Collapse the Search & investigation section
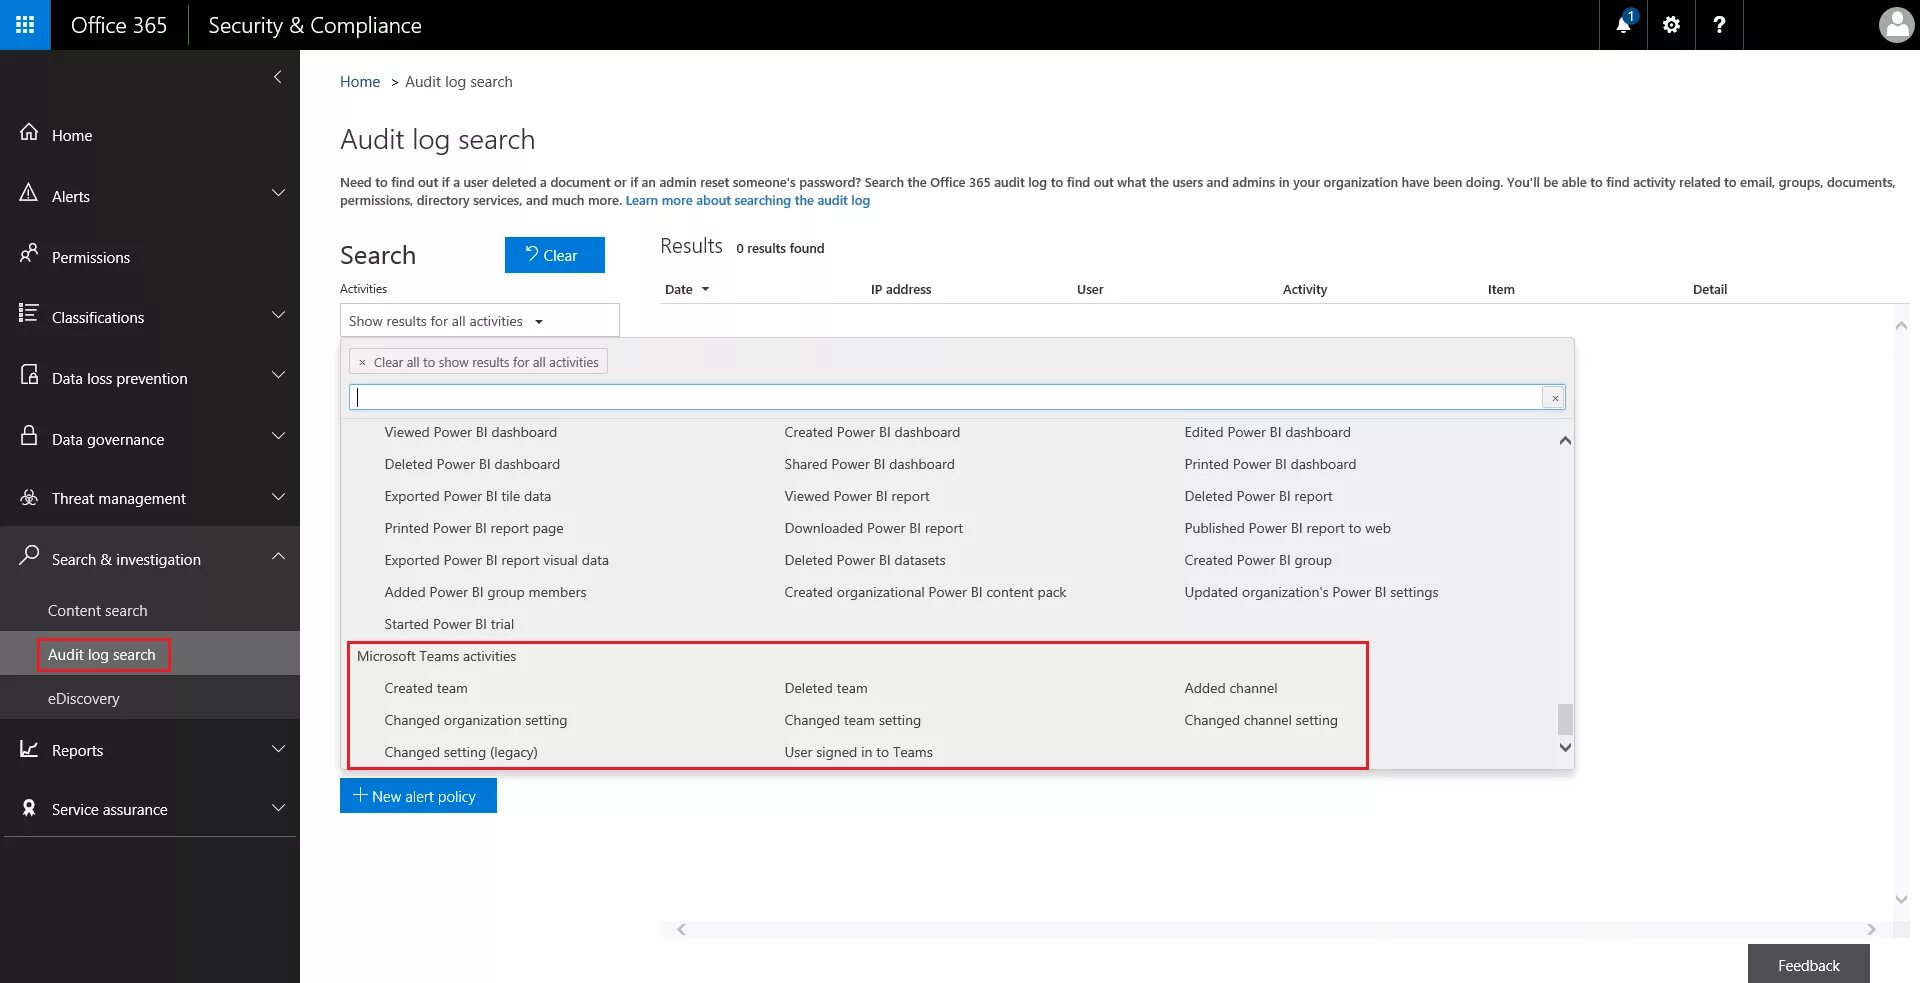Image resolution: width=1920 pixels, height=983 pixels. 278,556
